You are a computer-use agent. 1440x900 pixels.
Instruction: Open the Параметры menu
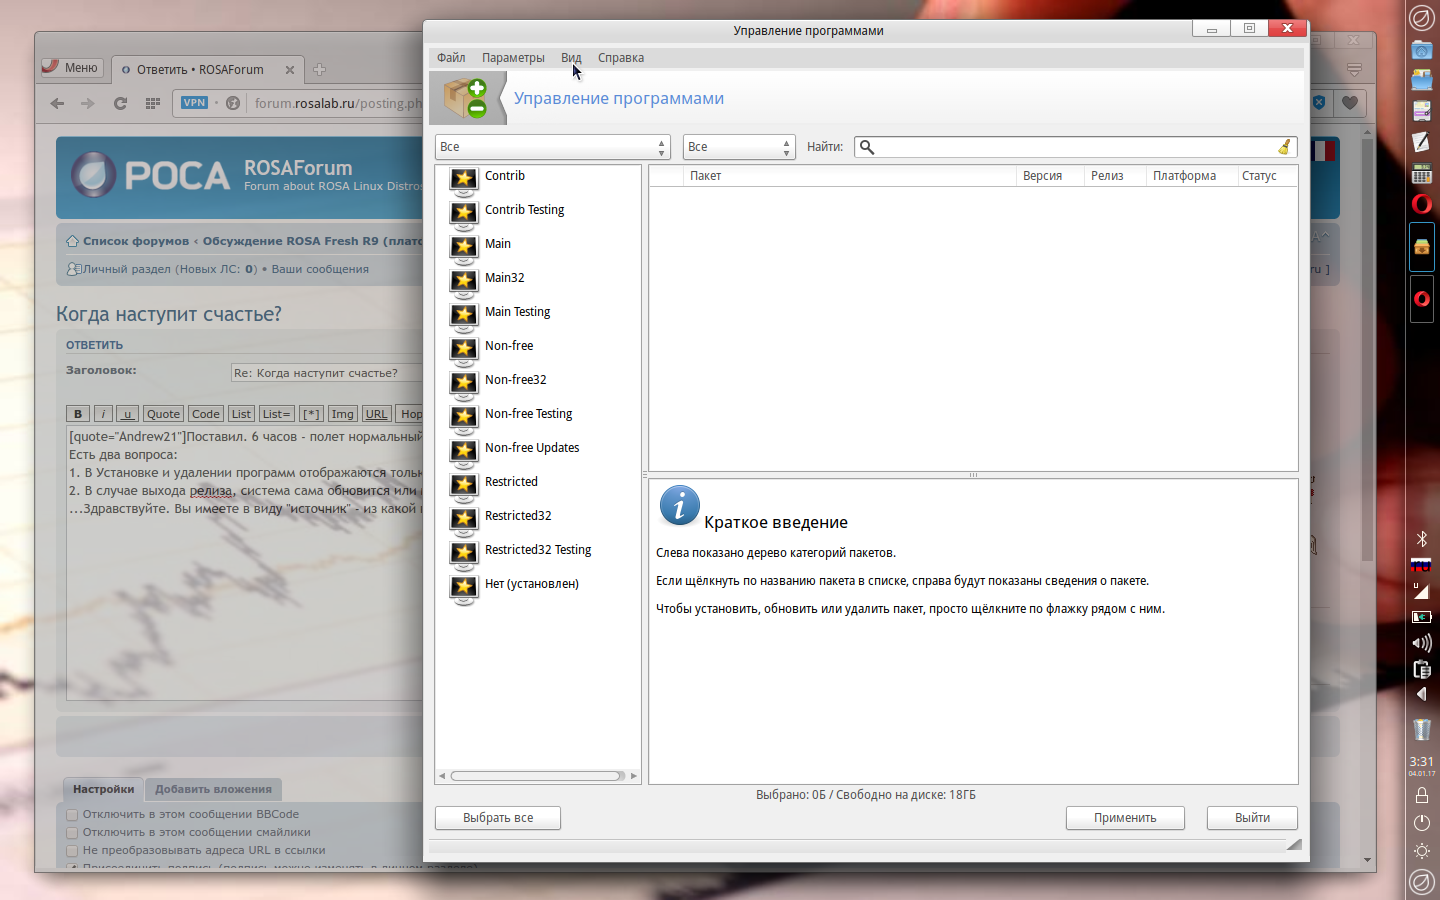(513, 58)
